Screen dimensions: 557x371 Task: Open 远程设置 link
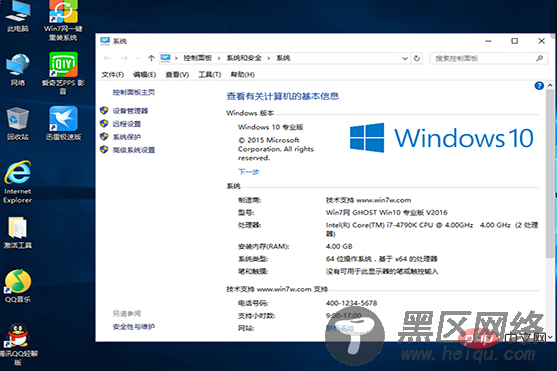[x=127, y=124]
